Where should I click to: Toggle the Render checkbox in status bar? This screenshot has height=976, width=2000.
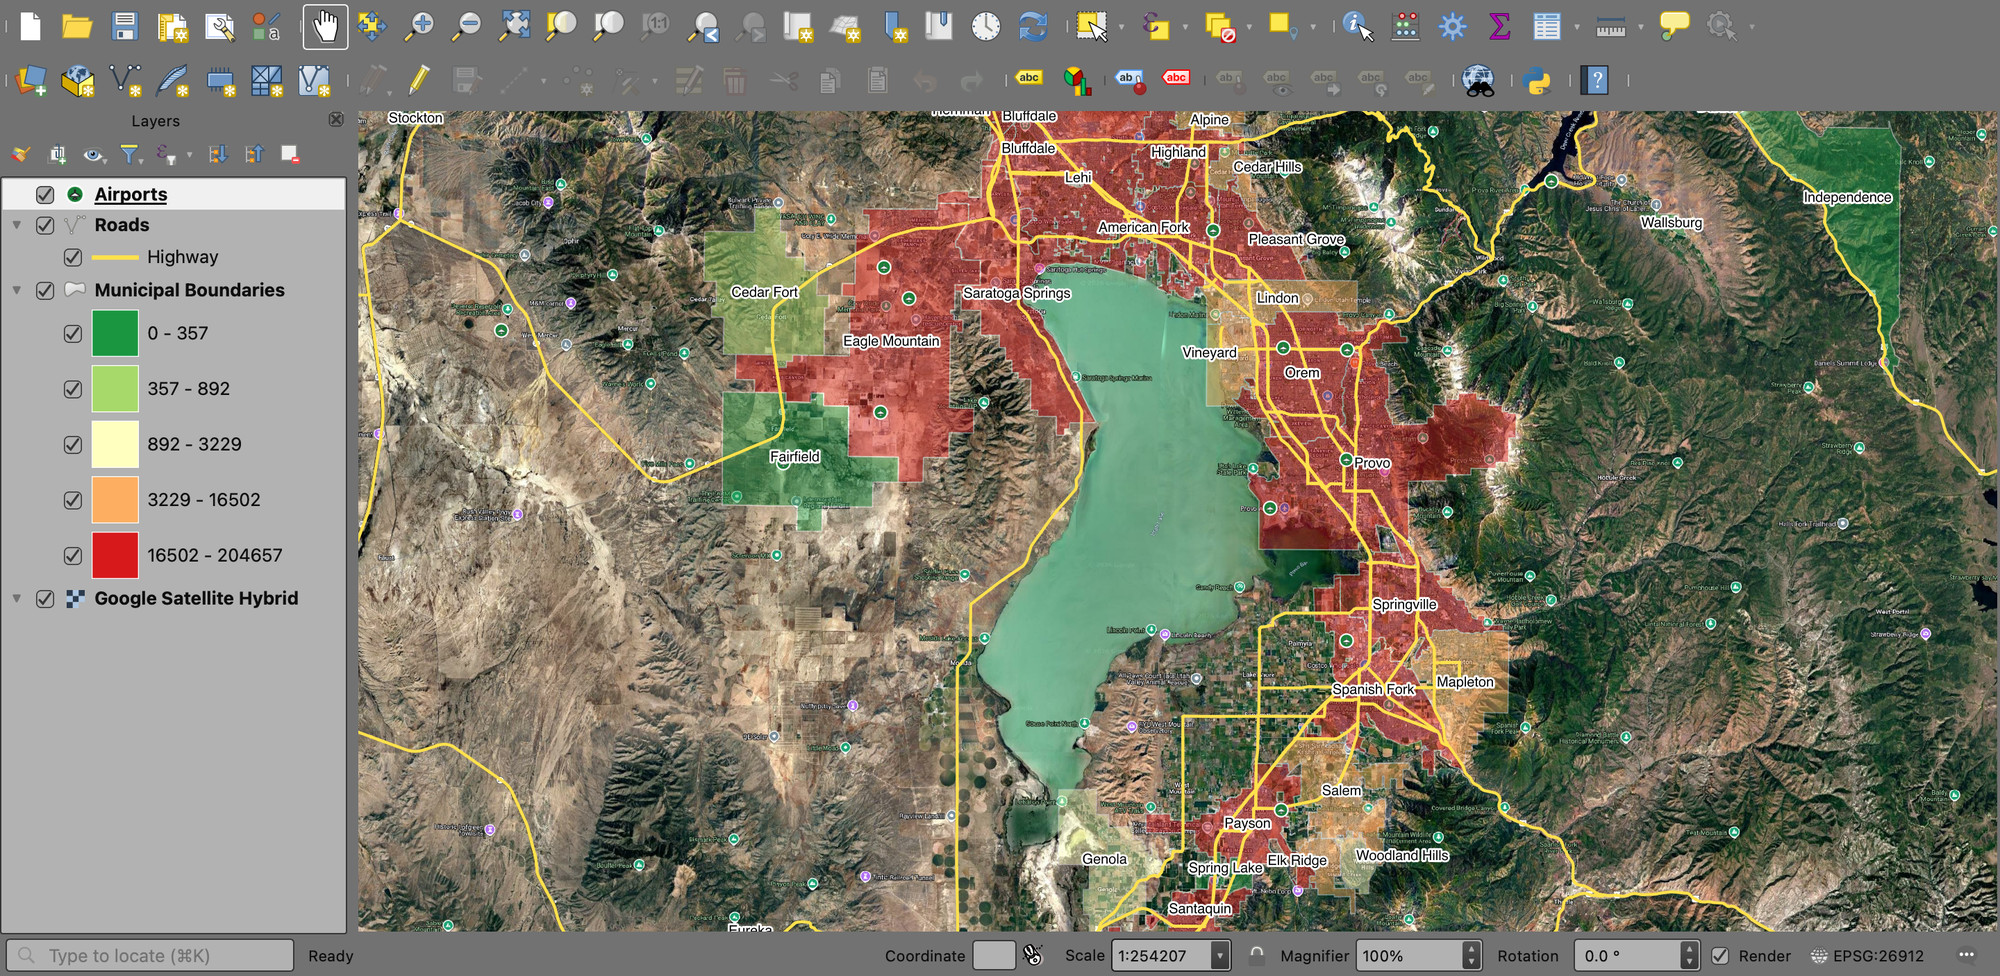coord(1720,956)
